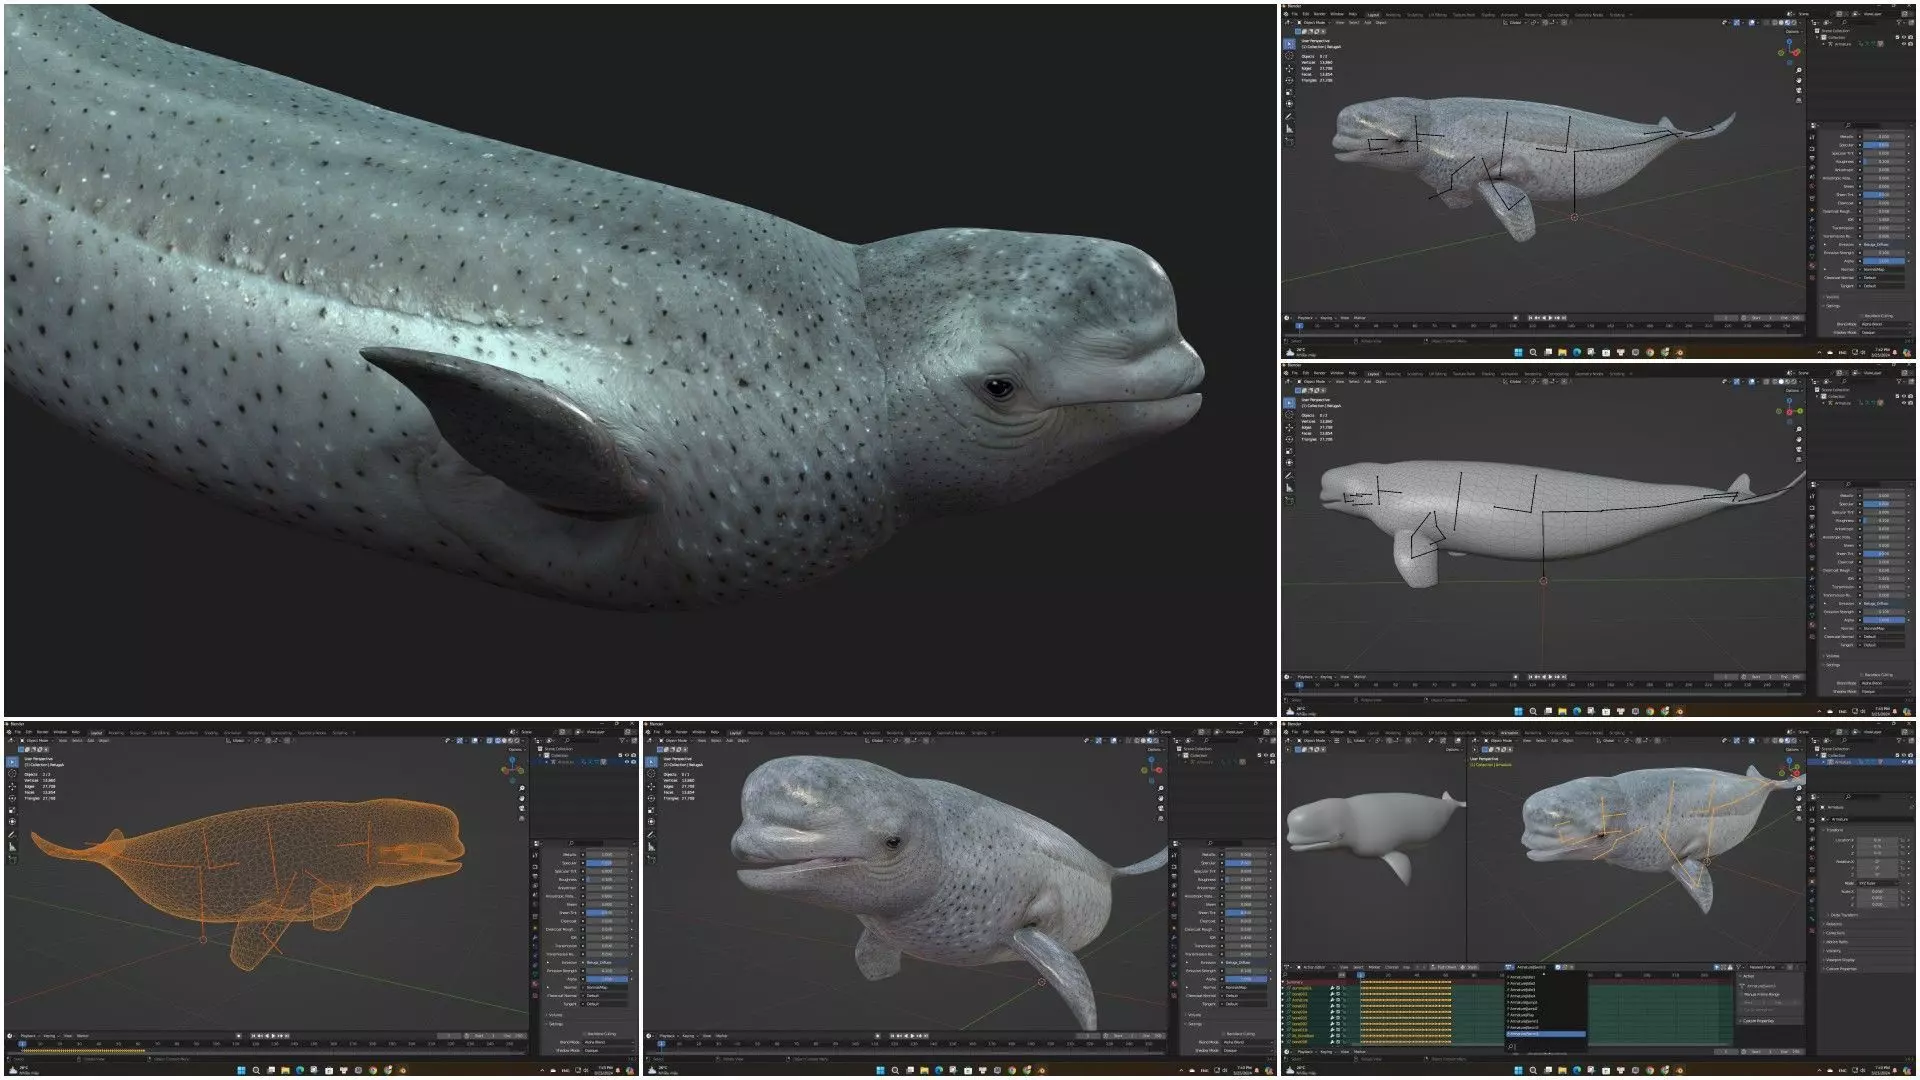This screenshot has height=1080, width=1920.
Task: Open Render menu in black-rig textured whale window
Action: 1320,14
